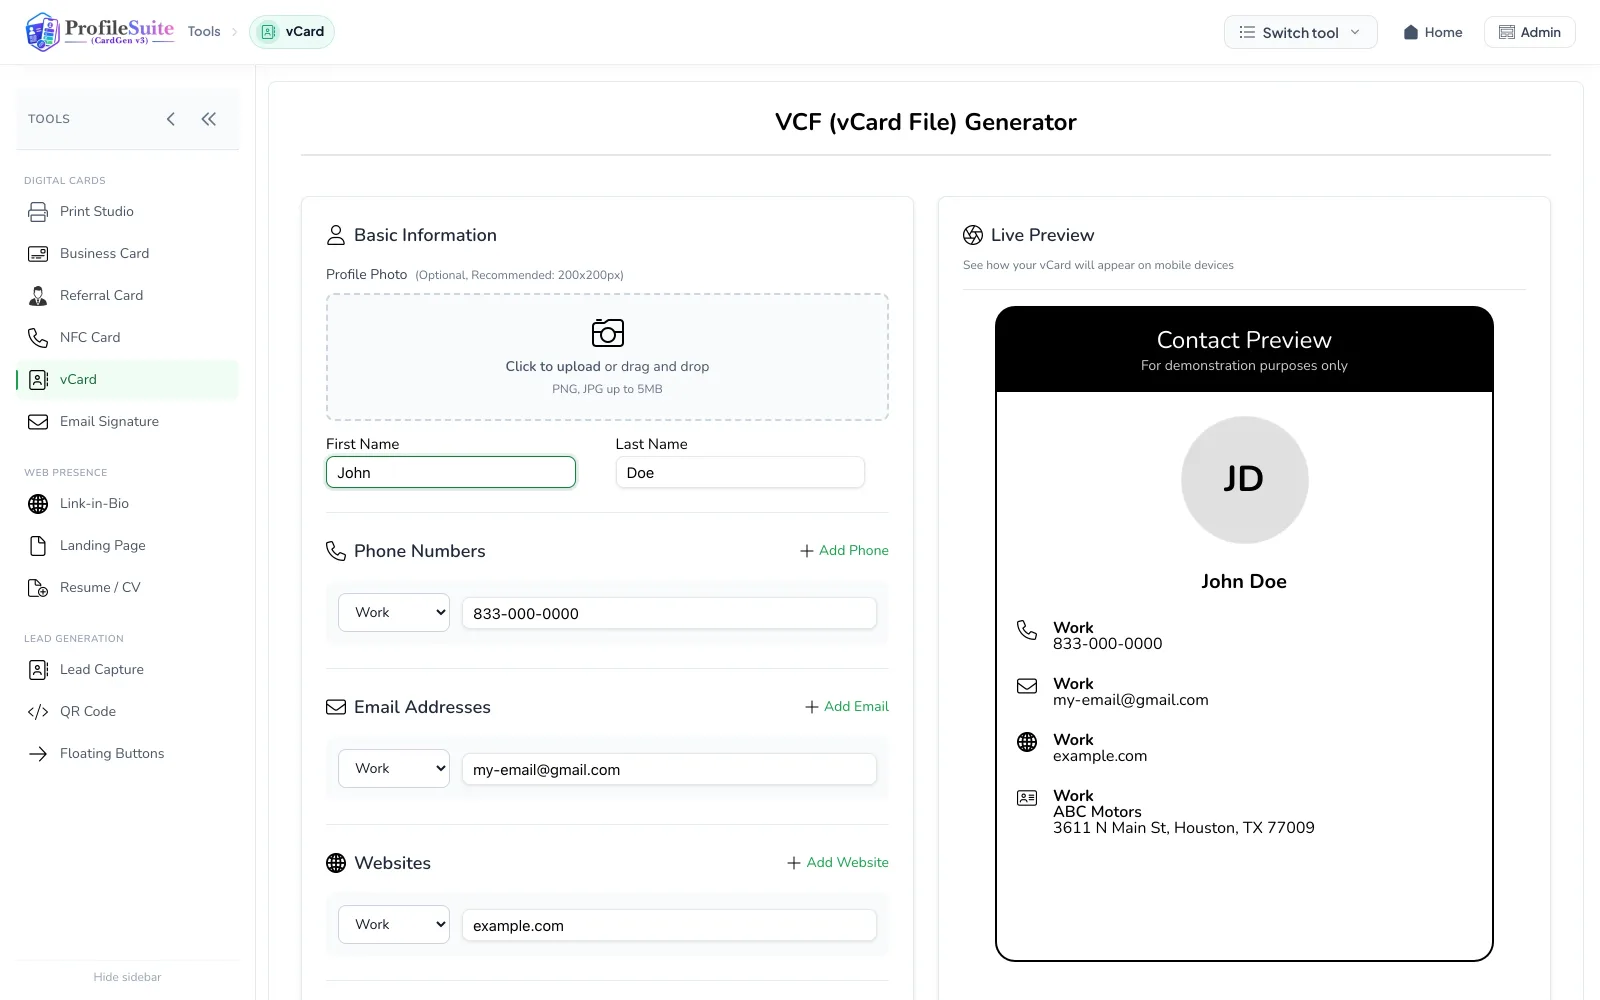Select the NFC Card phone icon

(x=38, y=338)
